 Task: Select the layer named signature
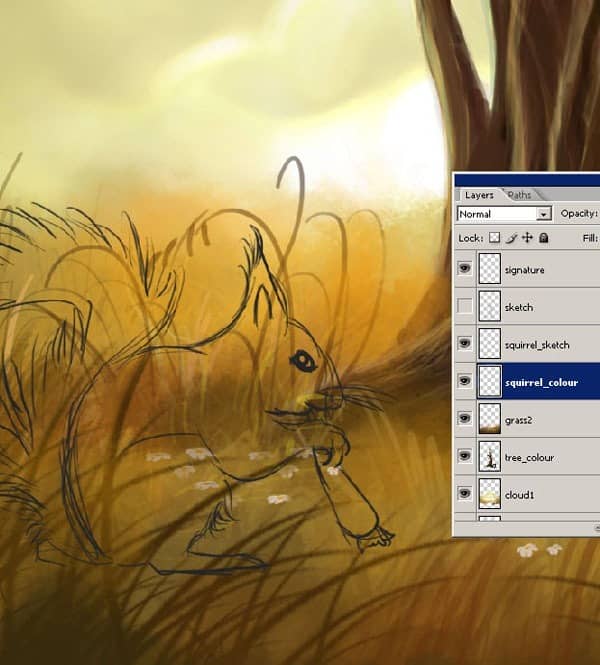coord(525,270)
